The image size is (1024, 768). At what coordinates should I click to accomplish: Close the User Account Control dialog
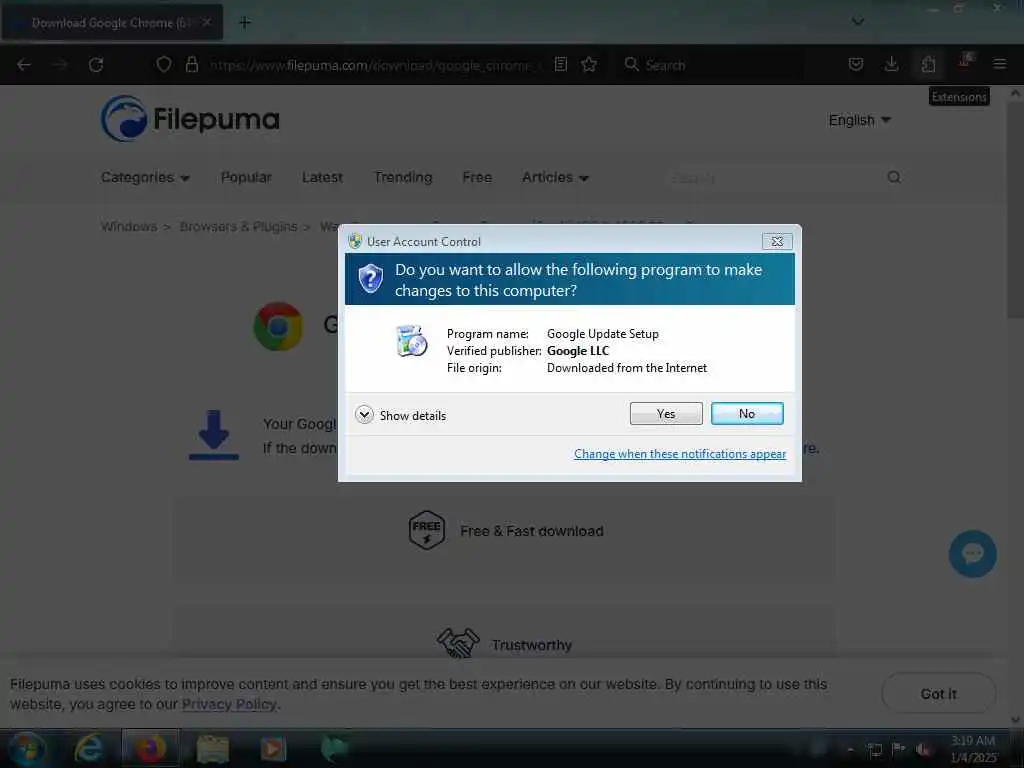[776, 241]
